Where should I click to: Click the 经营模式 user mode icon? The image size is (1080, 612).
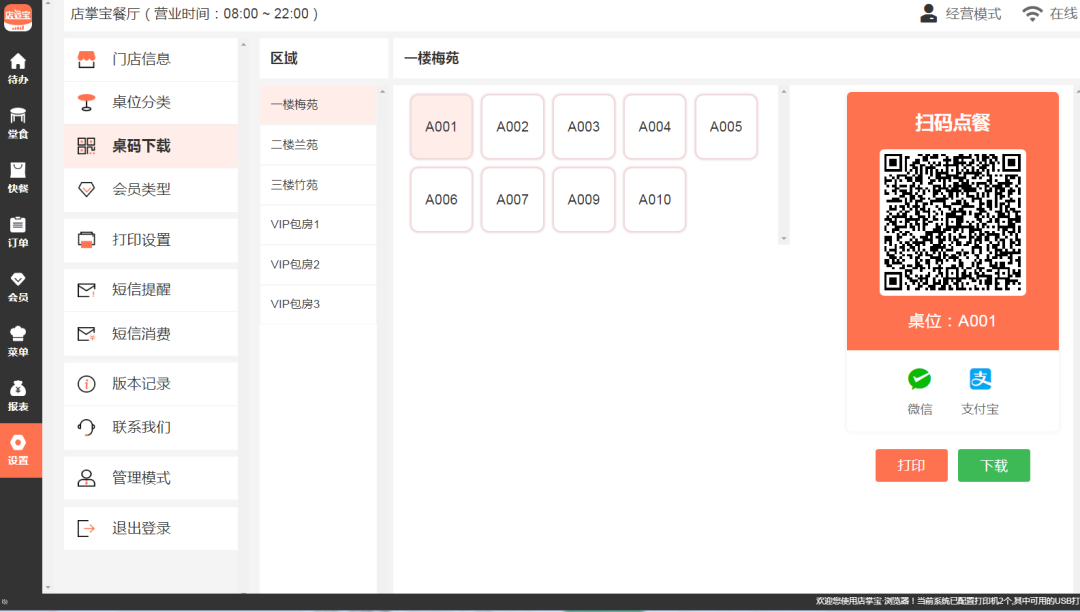[928, 13]
